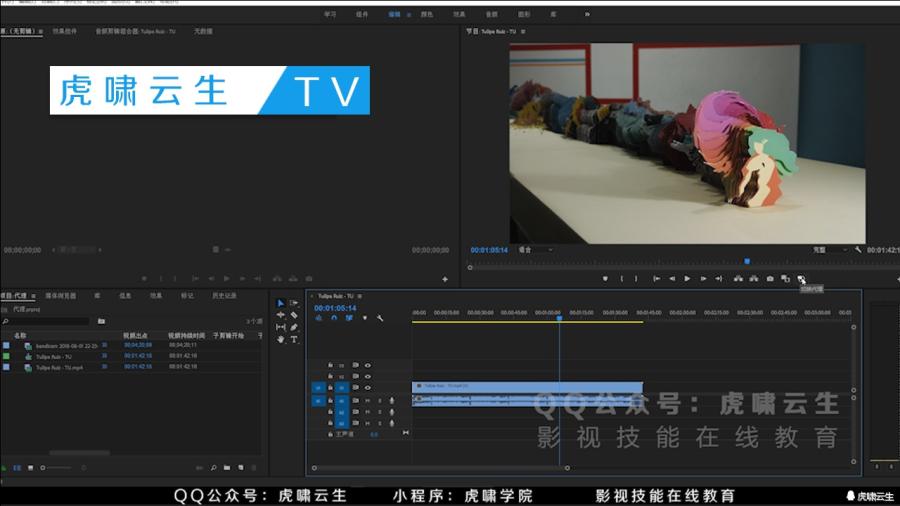Open Comparison View in Program Monitor
The image size is (900, 506).
[x=785, y=279]
